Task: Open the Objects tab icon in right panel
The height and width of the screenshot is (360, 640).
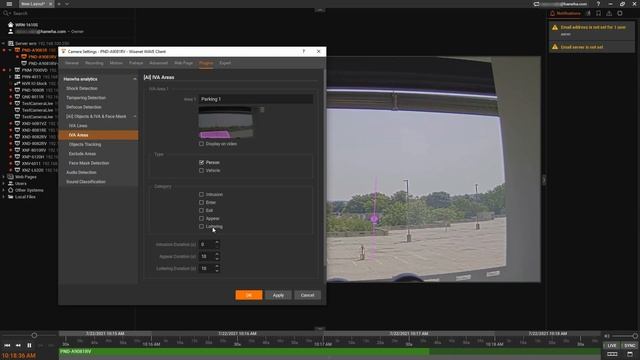Action: (620, 13)
